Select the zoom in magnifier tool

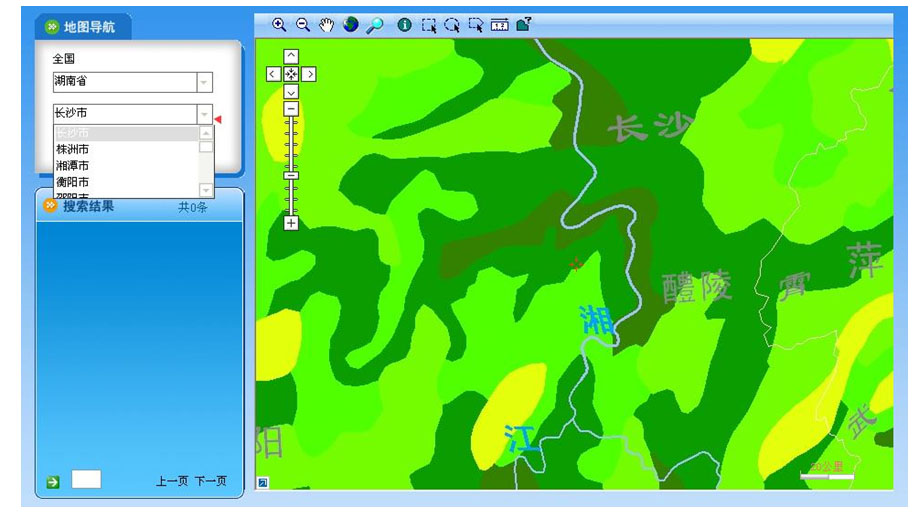pos(279,25)
